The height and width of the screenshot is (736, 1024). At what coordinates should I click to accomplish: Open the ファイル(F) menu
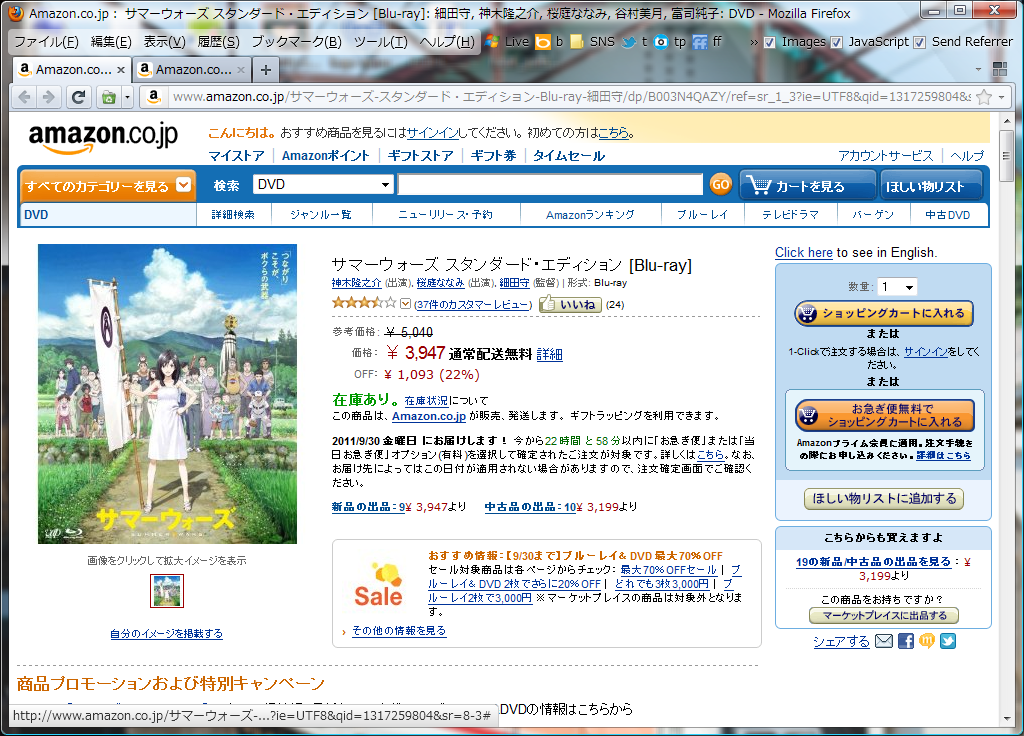tap(46, 42)
